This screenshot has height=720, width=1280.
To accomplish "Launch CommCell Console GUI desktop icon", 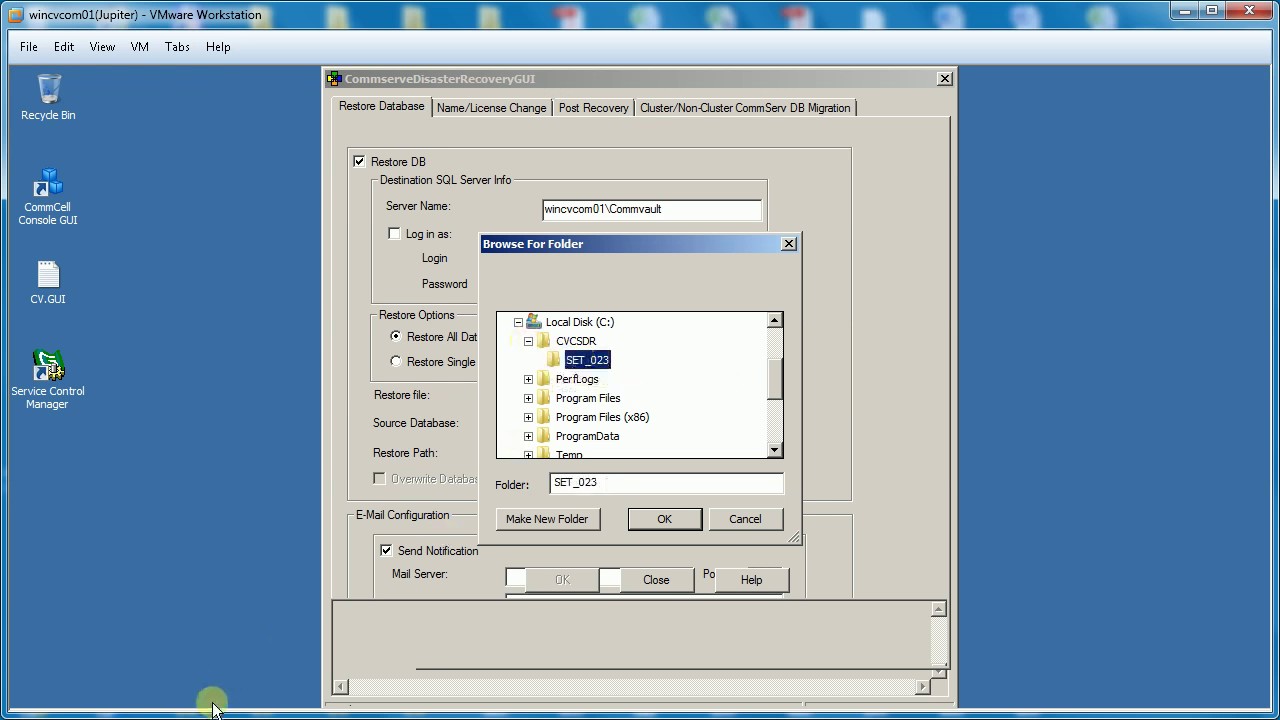I will [x=48, y=197].
